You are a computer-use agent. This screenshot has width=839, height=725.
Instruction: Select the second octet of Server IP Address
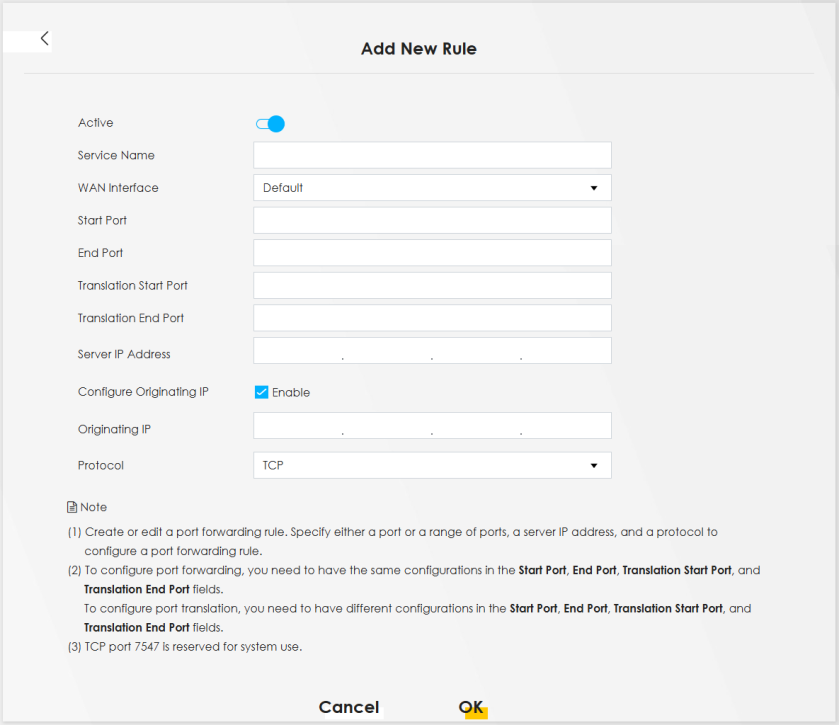coord(387,351)
